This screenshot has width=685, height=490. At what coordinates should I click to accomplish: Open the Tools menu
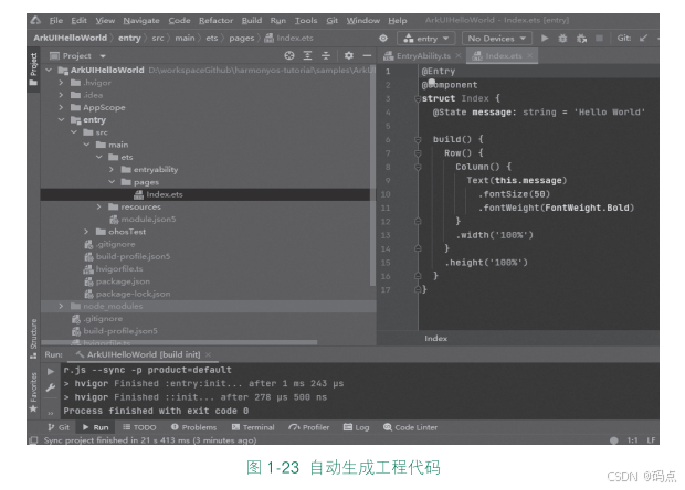click(x=306, y=21)
